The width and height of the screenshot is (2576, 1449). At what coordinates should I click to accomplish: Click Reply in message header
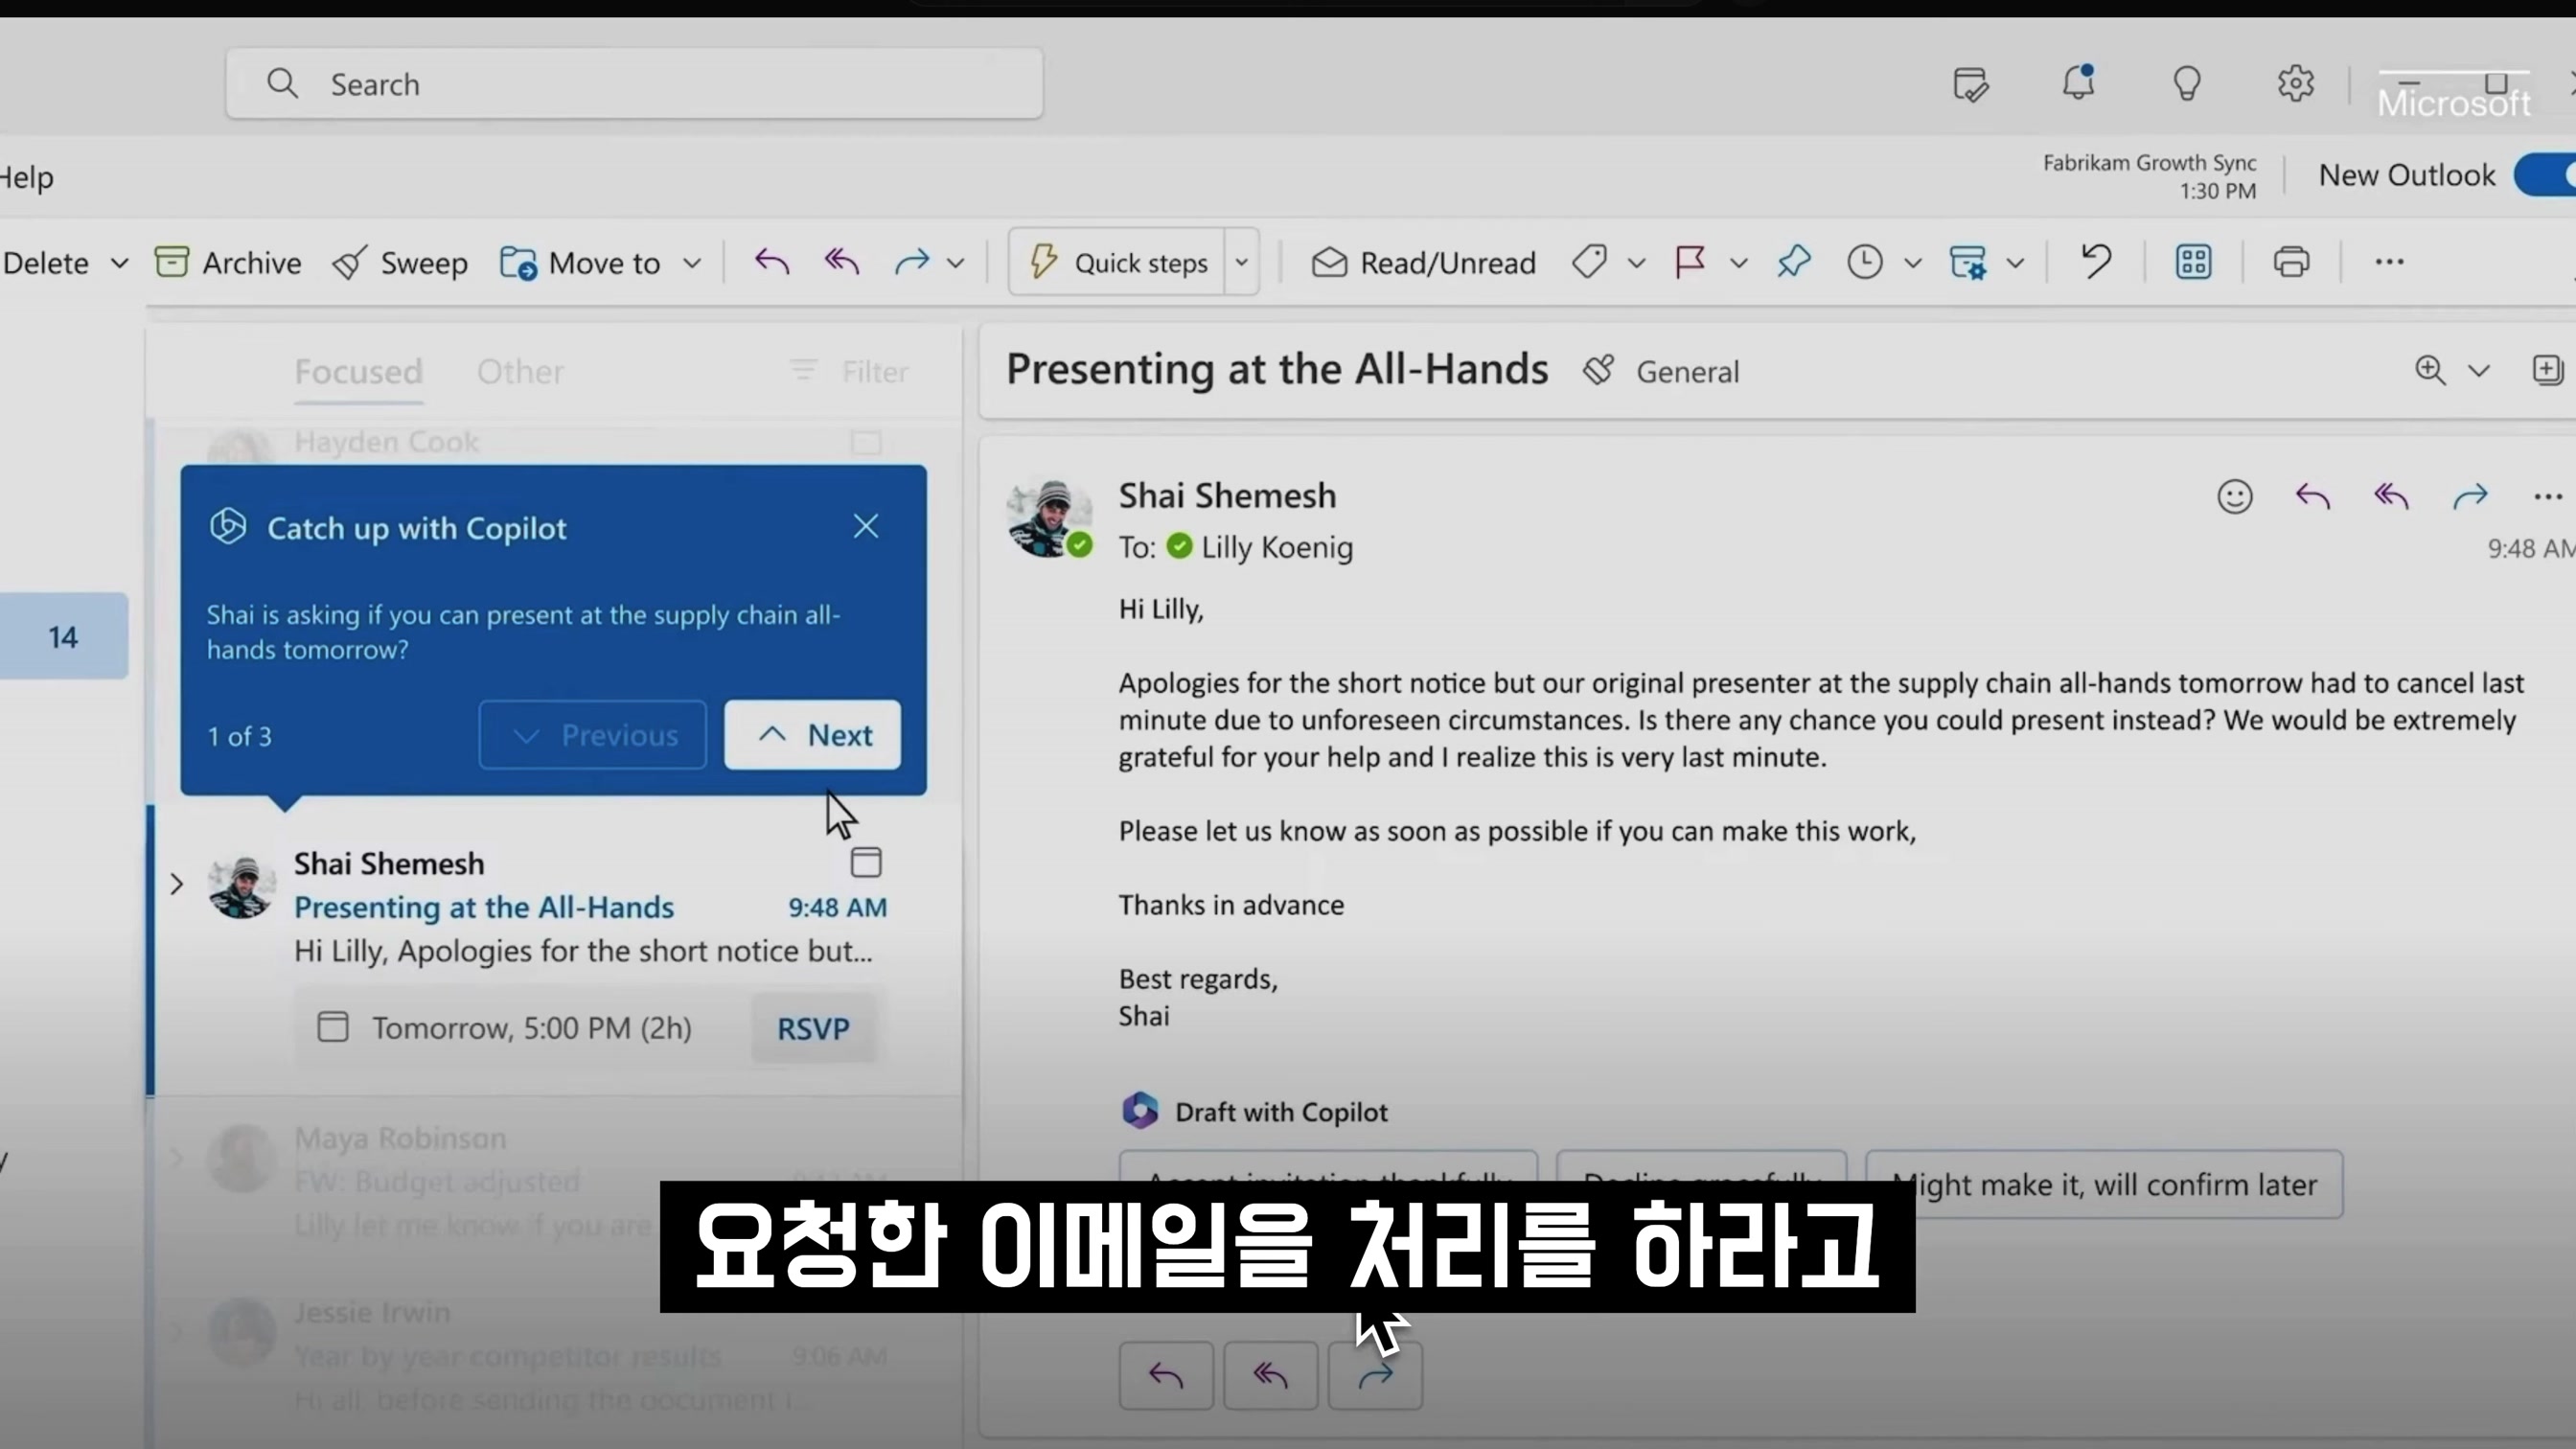pyautogui.click(x=2313, y=496)
